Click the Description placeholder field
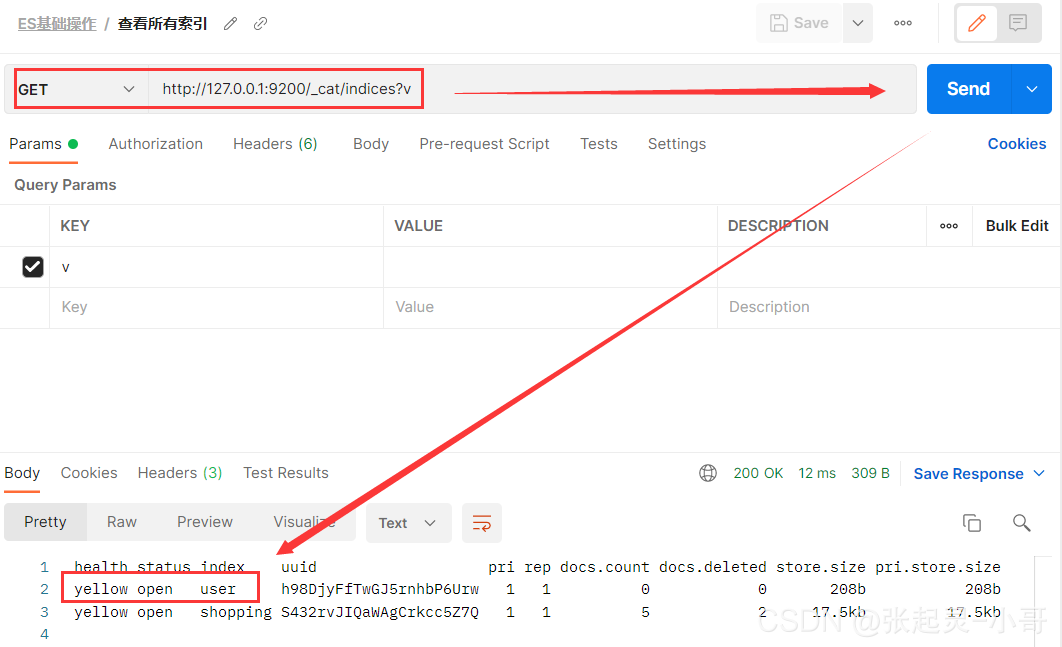 tap(887, 308)
